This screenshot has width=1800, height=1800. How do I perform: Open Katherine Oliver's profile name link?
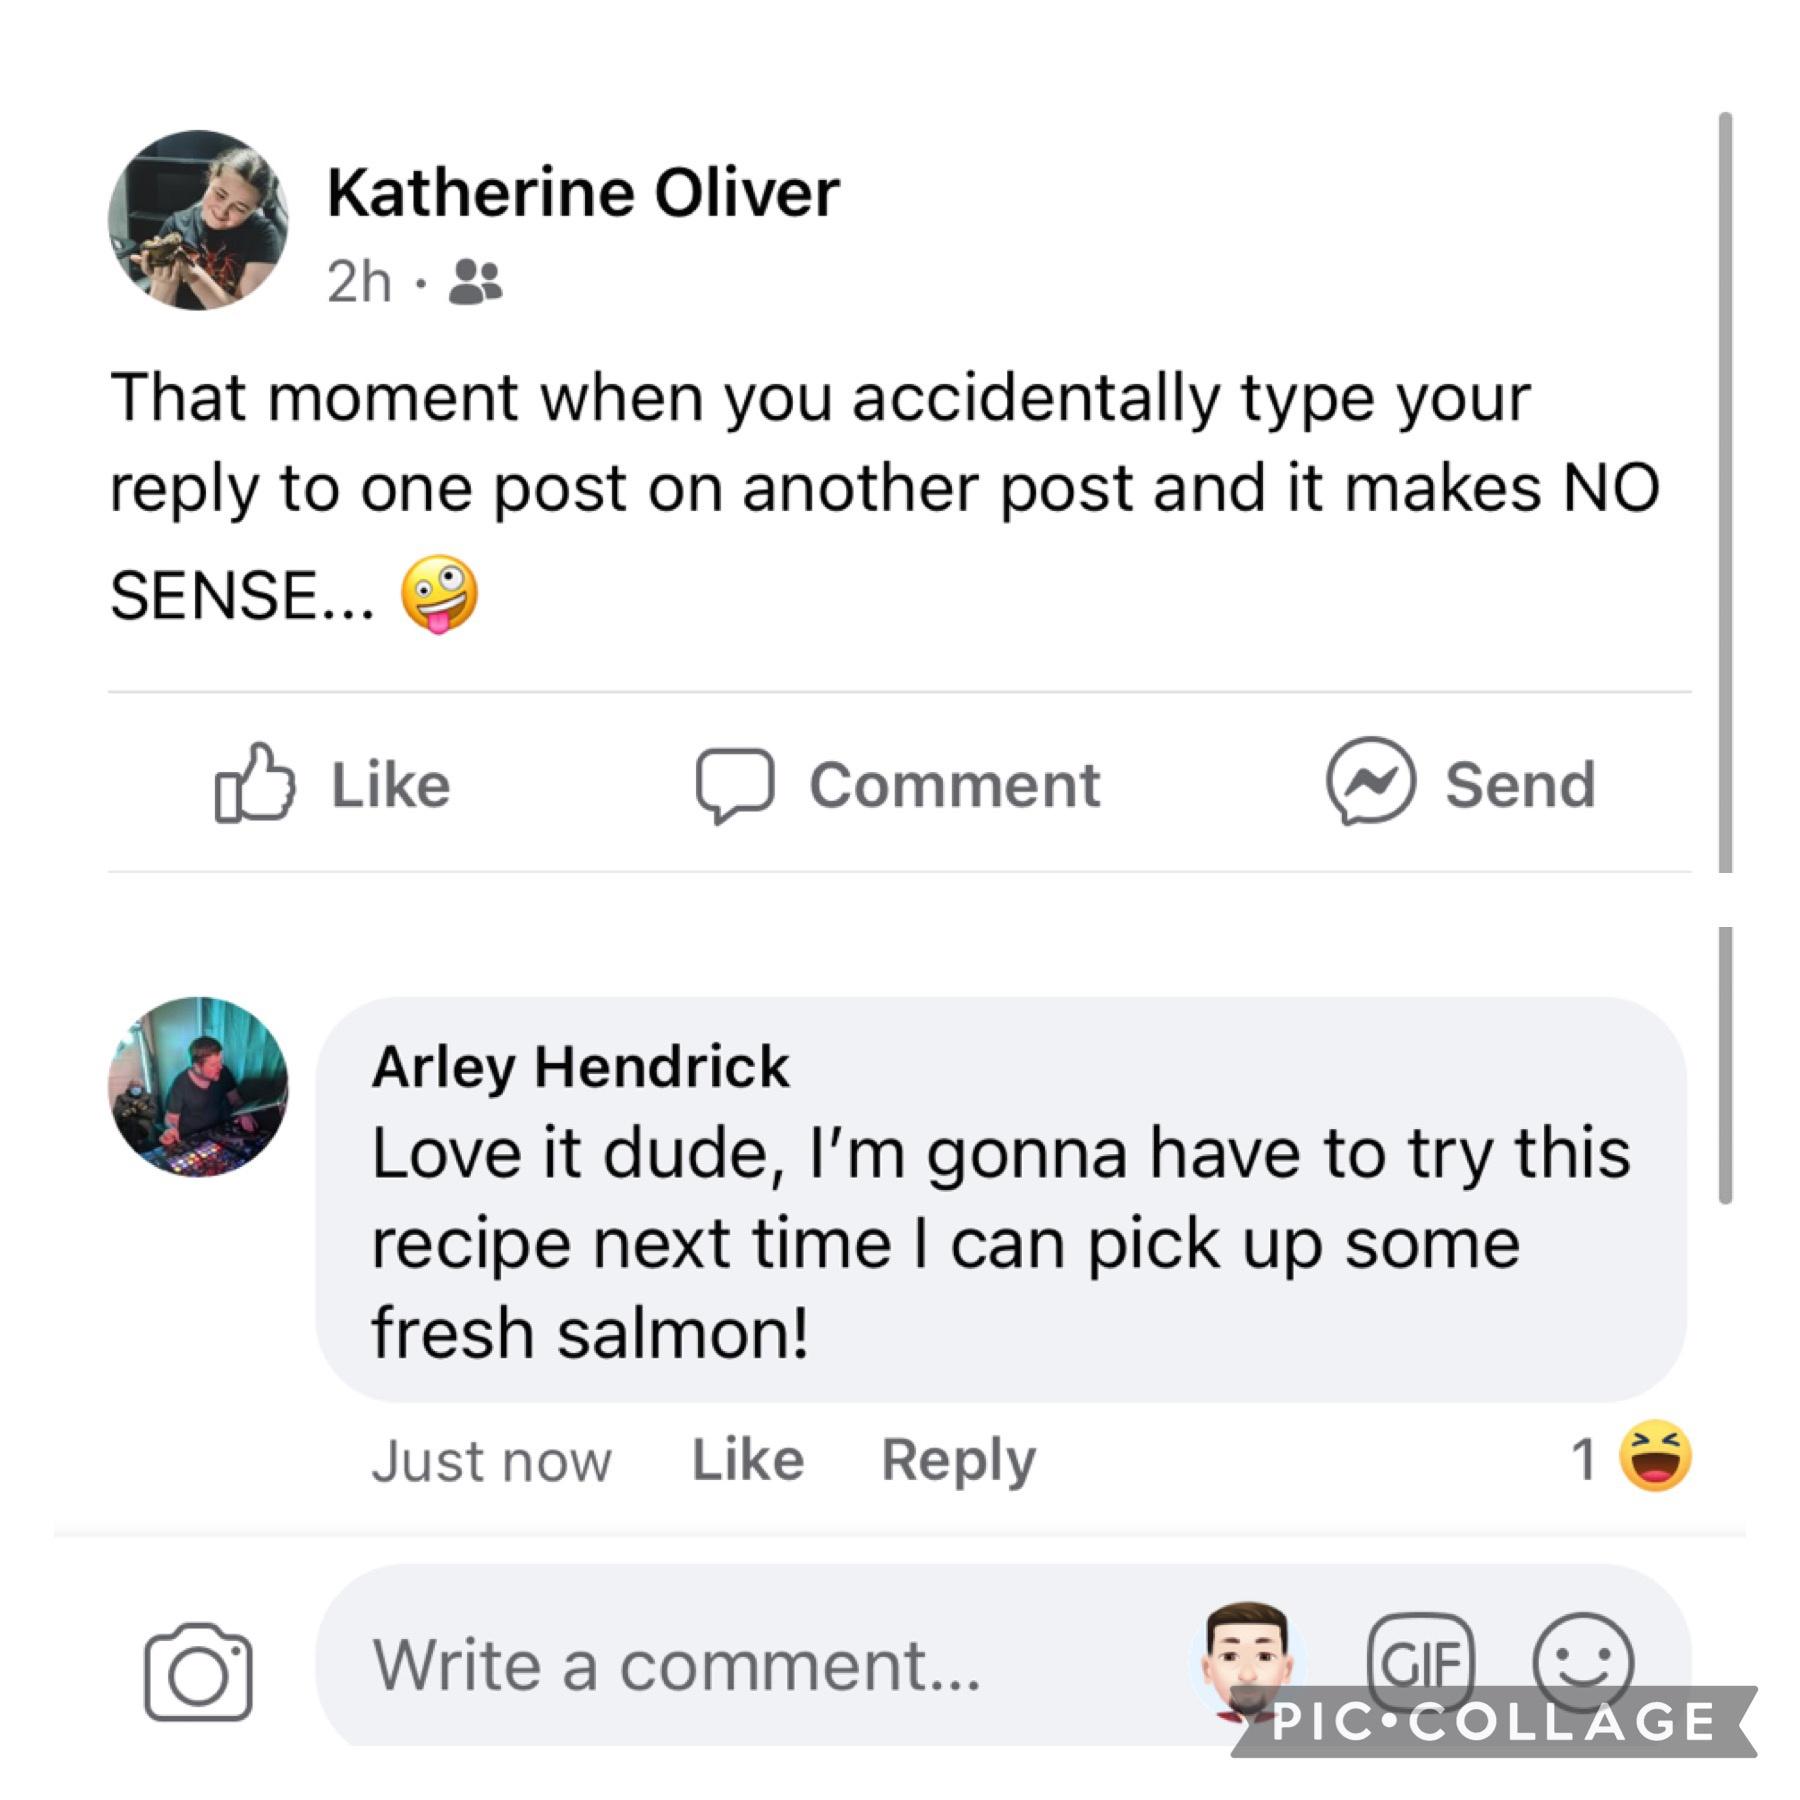point(583,192)
